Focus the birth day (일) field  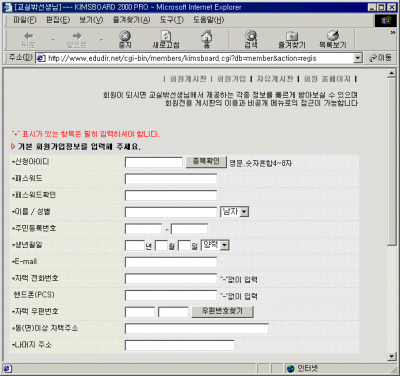click(184, 245)
